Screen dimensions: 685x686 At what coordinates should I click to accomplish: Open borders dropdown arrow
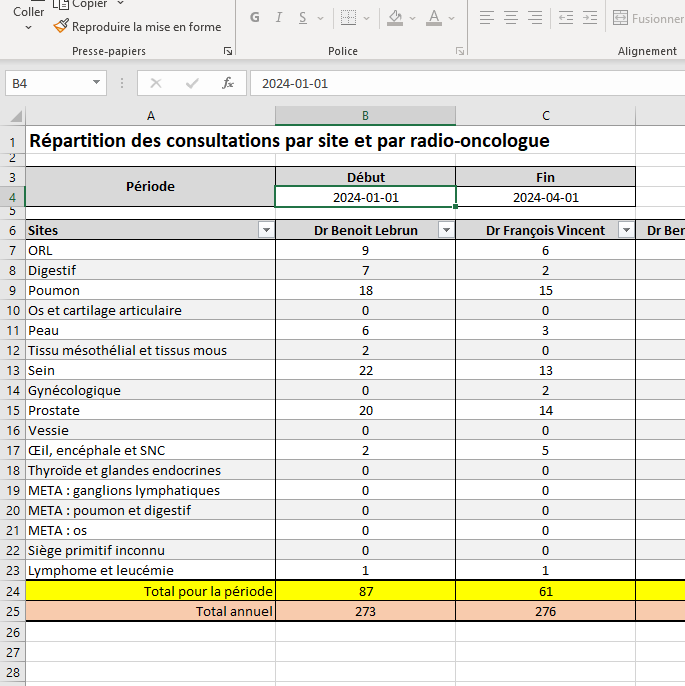click(x=367, y=18)
